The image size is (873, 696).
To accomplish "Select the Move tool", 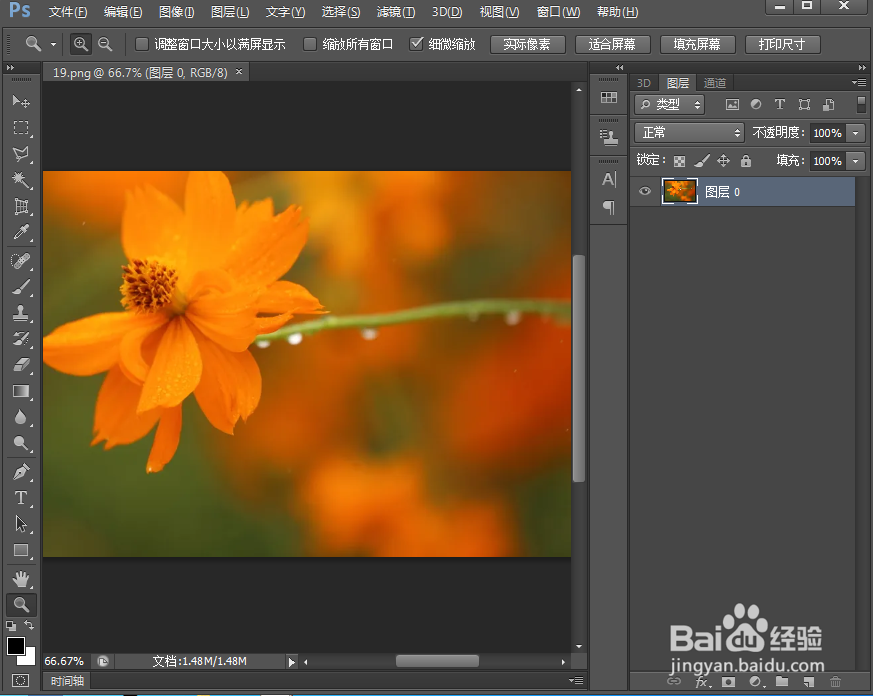I will (x=21, y=101).
